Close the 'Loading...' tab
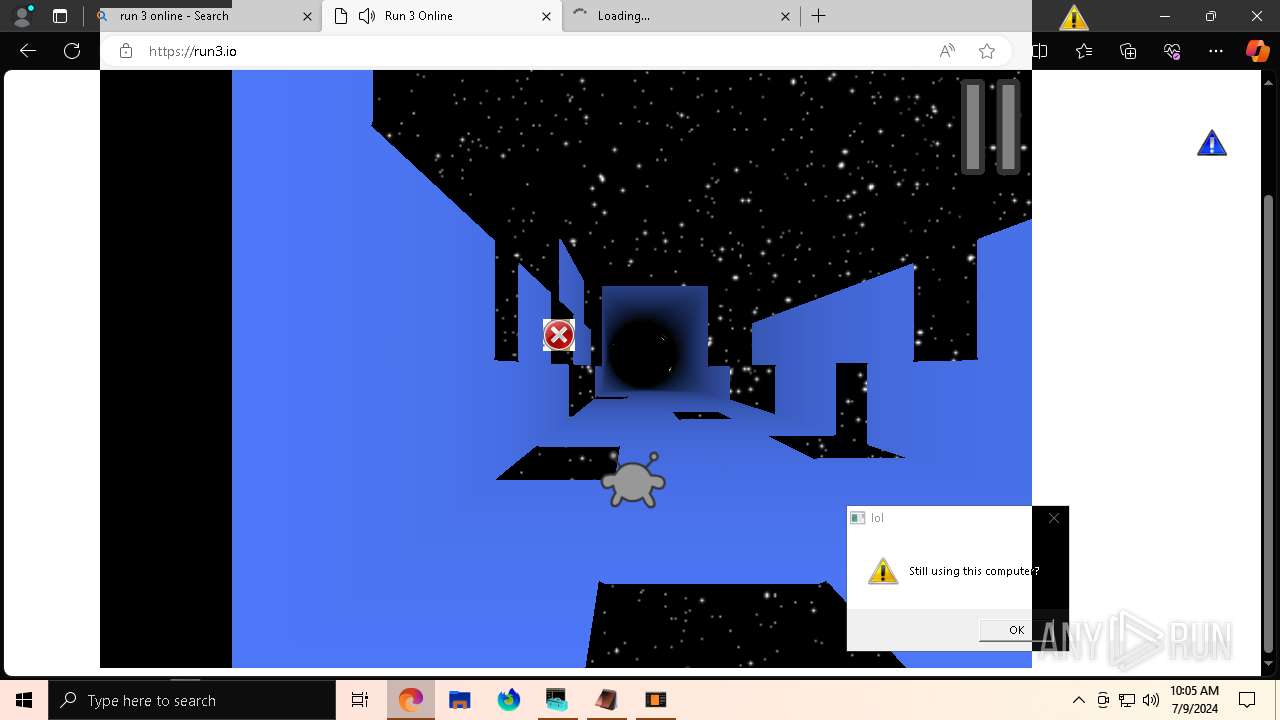The width and height of the screenshot is (1280, 720). click(785, 16)
